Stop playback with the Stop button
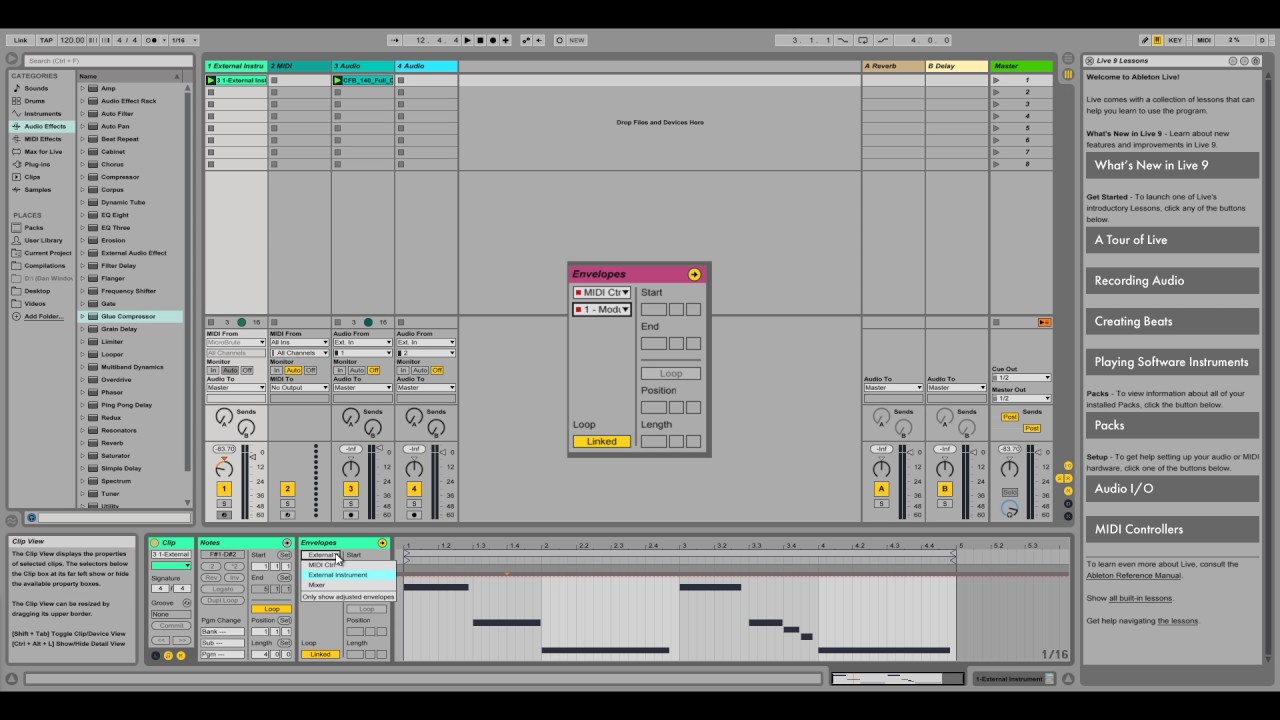This screenshot has width=1280, height=720. pyautogui.click(x=480, y=40)
